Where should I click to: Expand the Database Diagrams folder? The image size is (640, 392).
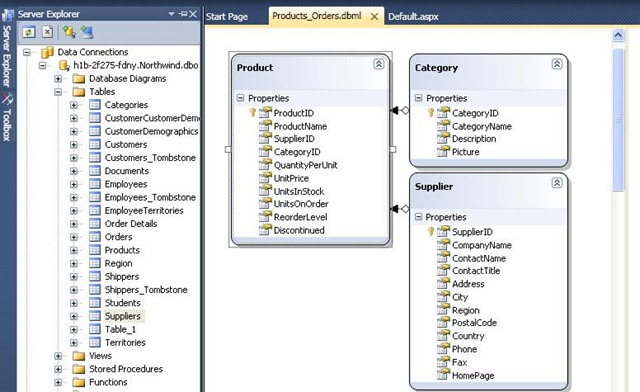pyautogui.click(x=58, y=78)
